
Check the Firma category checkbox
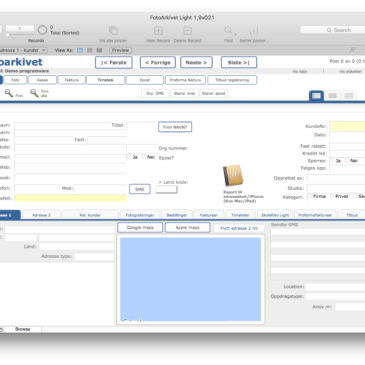tap(309, 196)
